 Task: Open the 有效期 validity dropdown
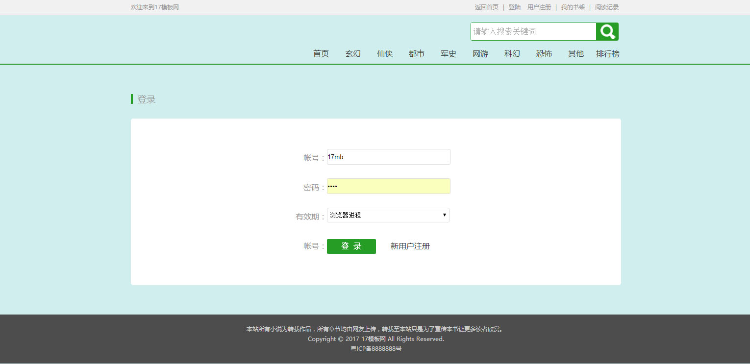[388, 215]
